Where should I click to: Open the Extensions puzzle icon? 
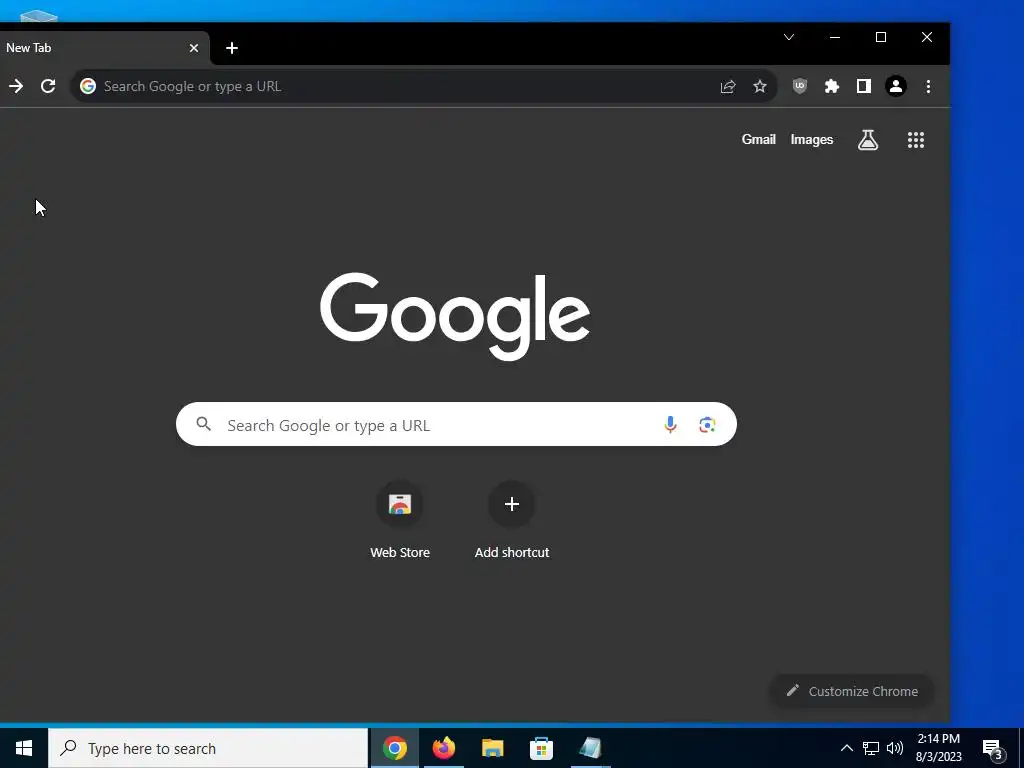coord(831,86)
